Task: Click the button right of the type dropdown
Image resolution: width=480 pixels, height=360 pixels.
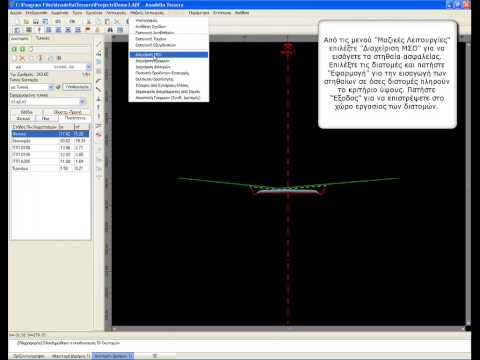Action: (x=77, y=87)
